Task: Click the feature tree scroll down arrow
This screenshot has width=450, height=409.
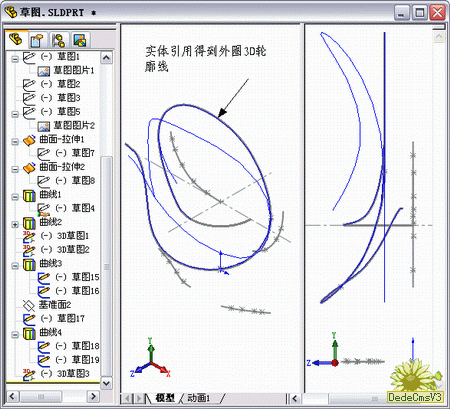Action: pyautogui.click(x=106, y=383)
